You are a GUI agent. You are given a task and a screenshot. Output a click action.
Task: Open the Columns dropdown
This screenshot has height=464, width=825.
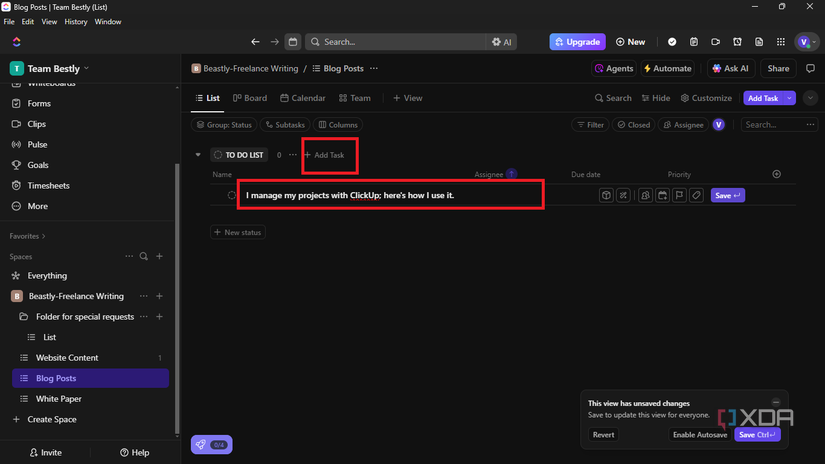coord(338,125)
